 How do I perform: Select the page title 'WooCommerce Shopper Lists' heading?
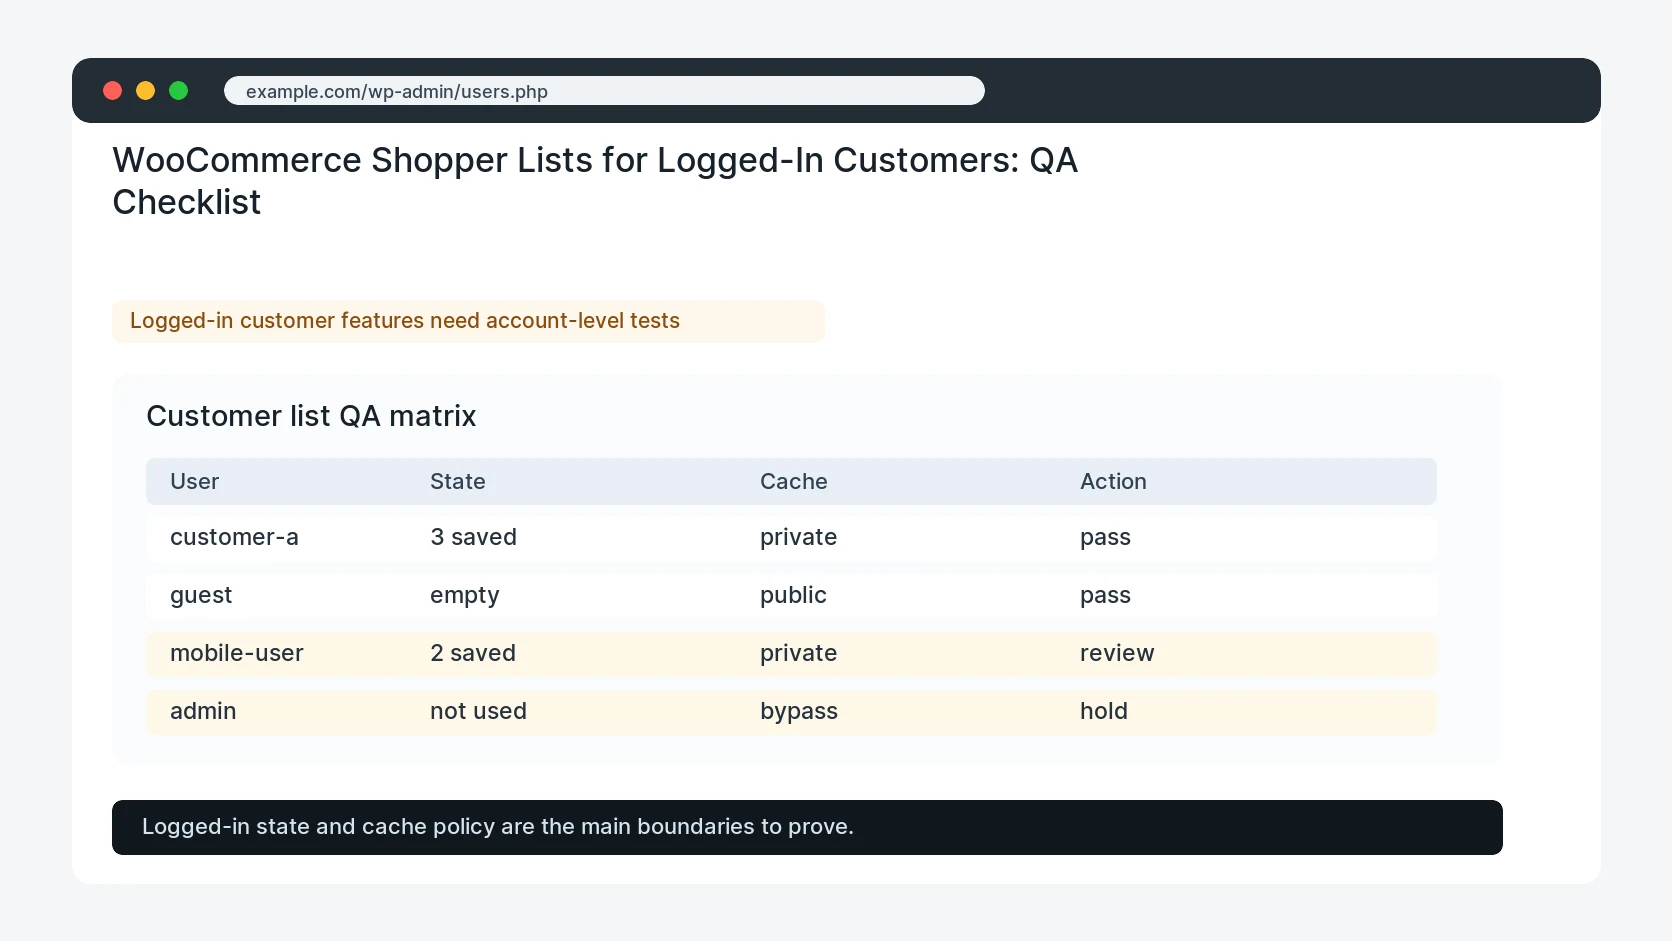(595, 181)
